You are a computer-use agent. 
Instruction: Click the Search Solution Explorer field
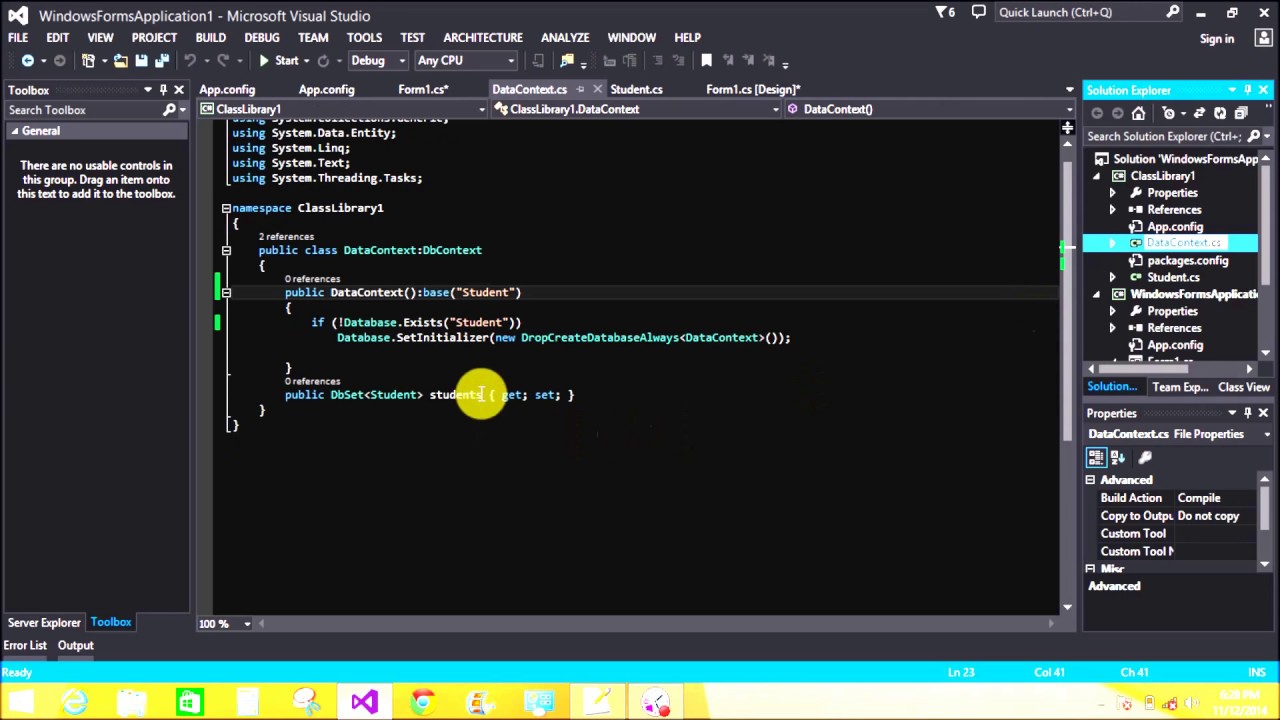point(1165,136)
